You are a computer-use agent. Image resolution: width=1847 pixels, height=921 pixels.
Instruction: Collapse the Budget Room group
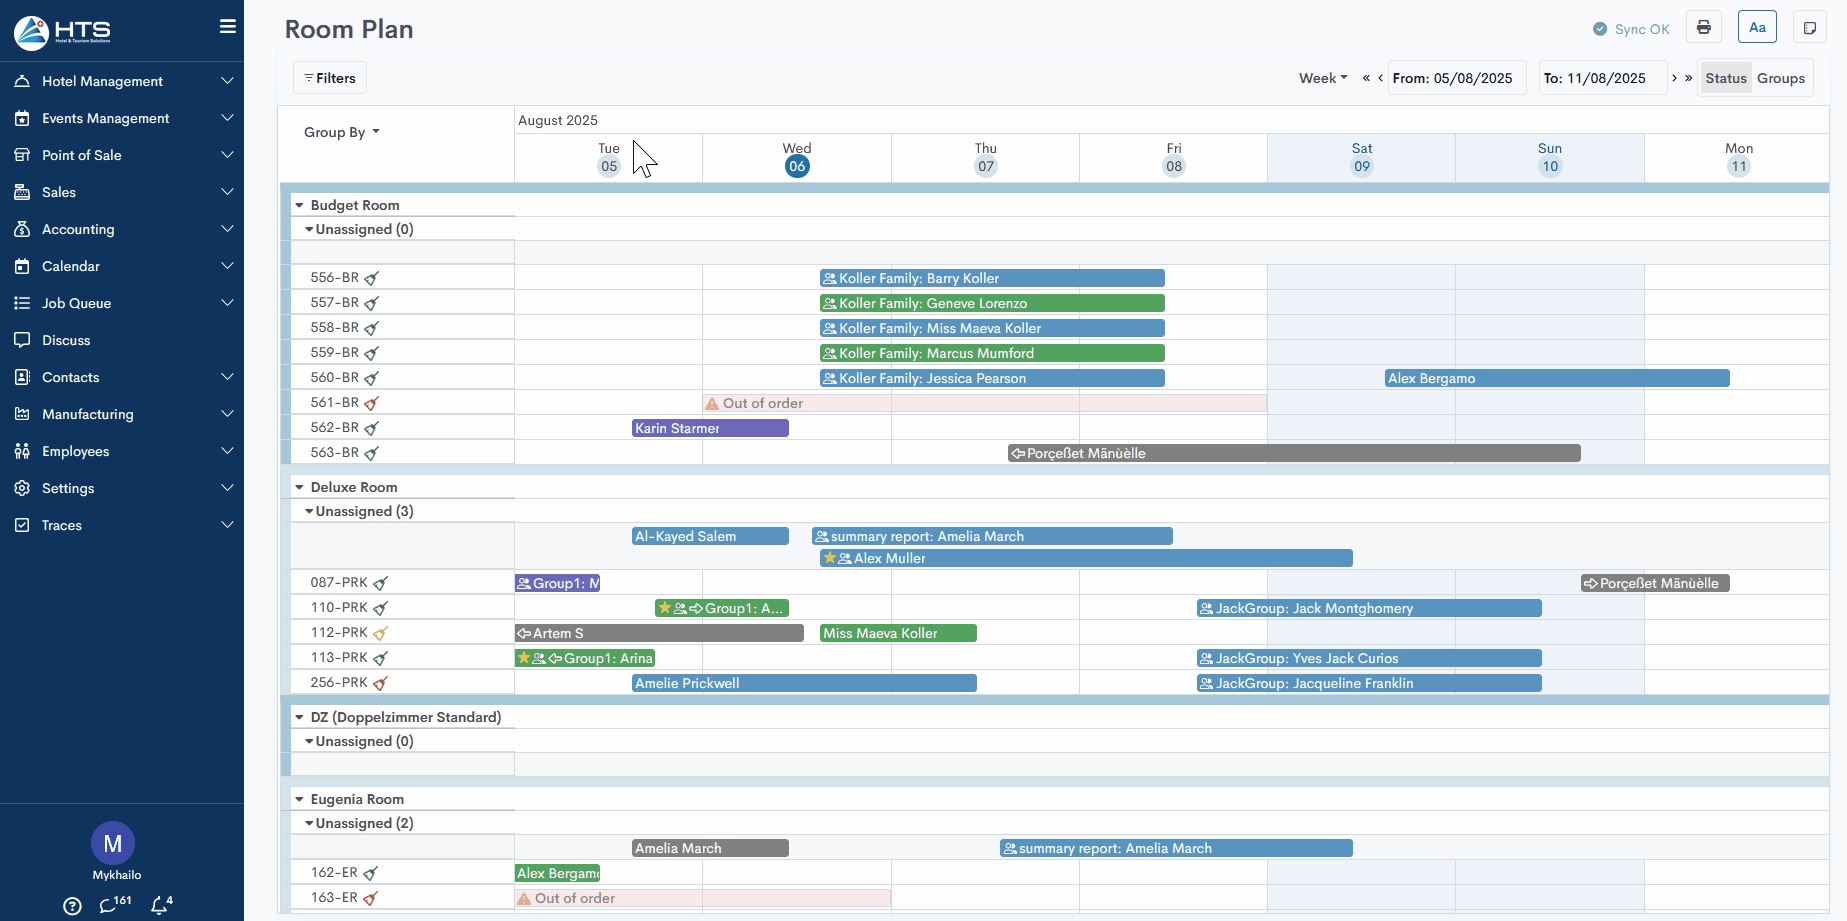(x=299, y=205)
